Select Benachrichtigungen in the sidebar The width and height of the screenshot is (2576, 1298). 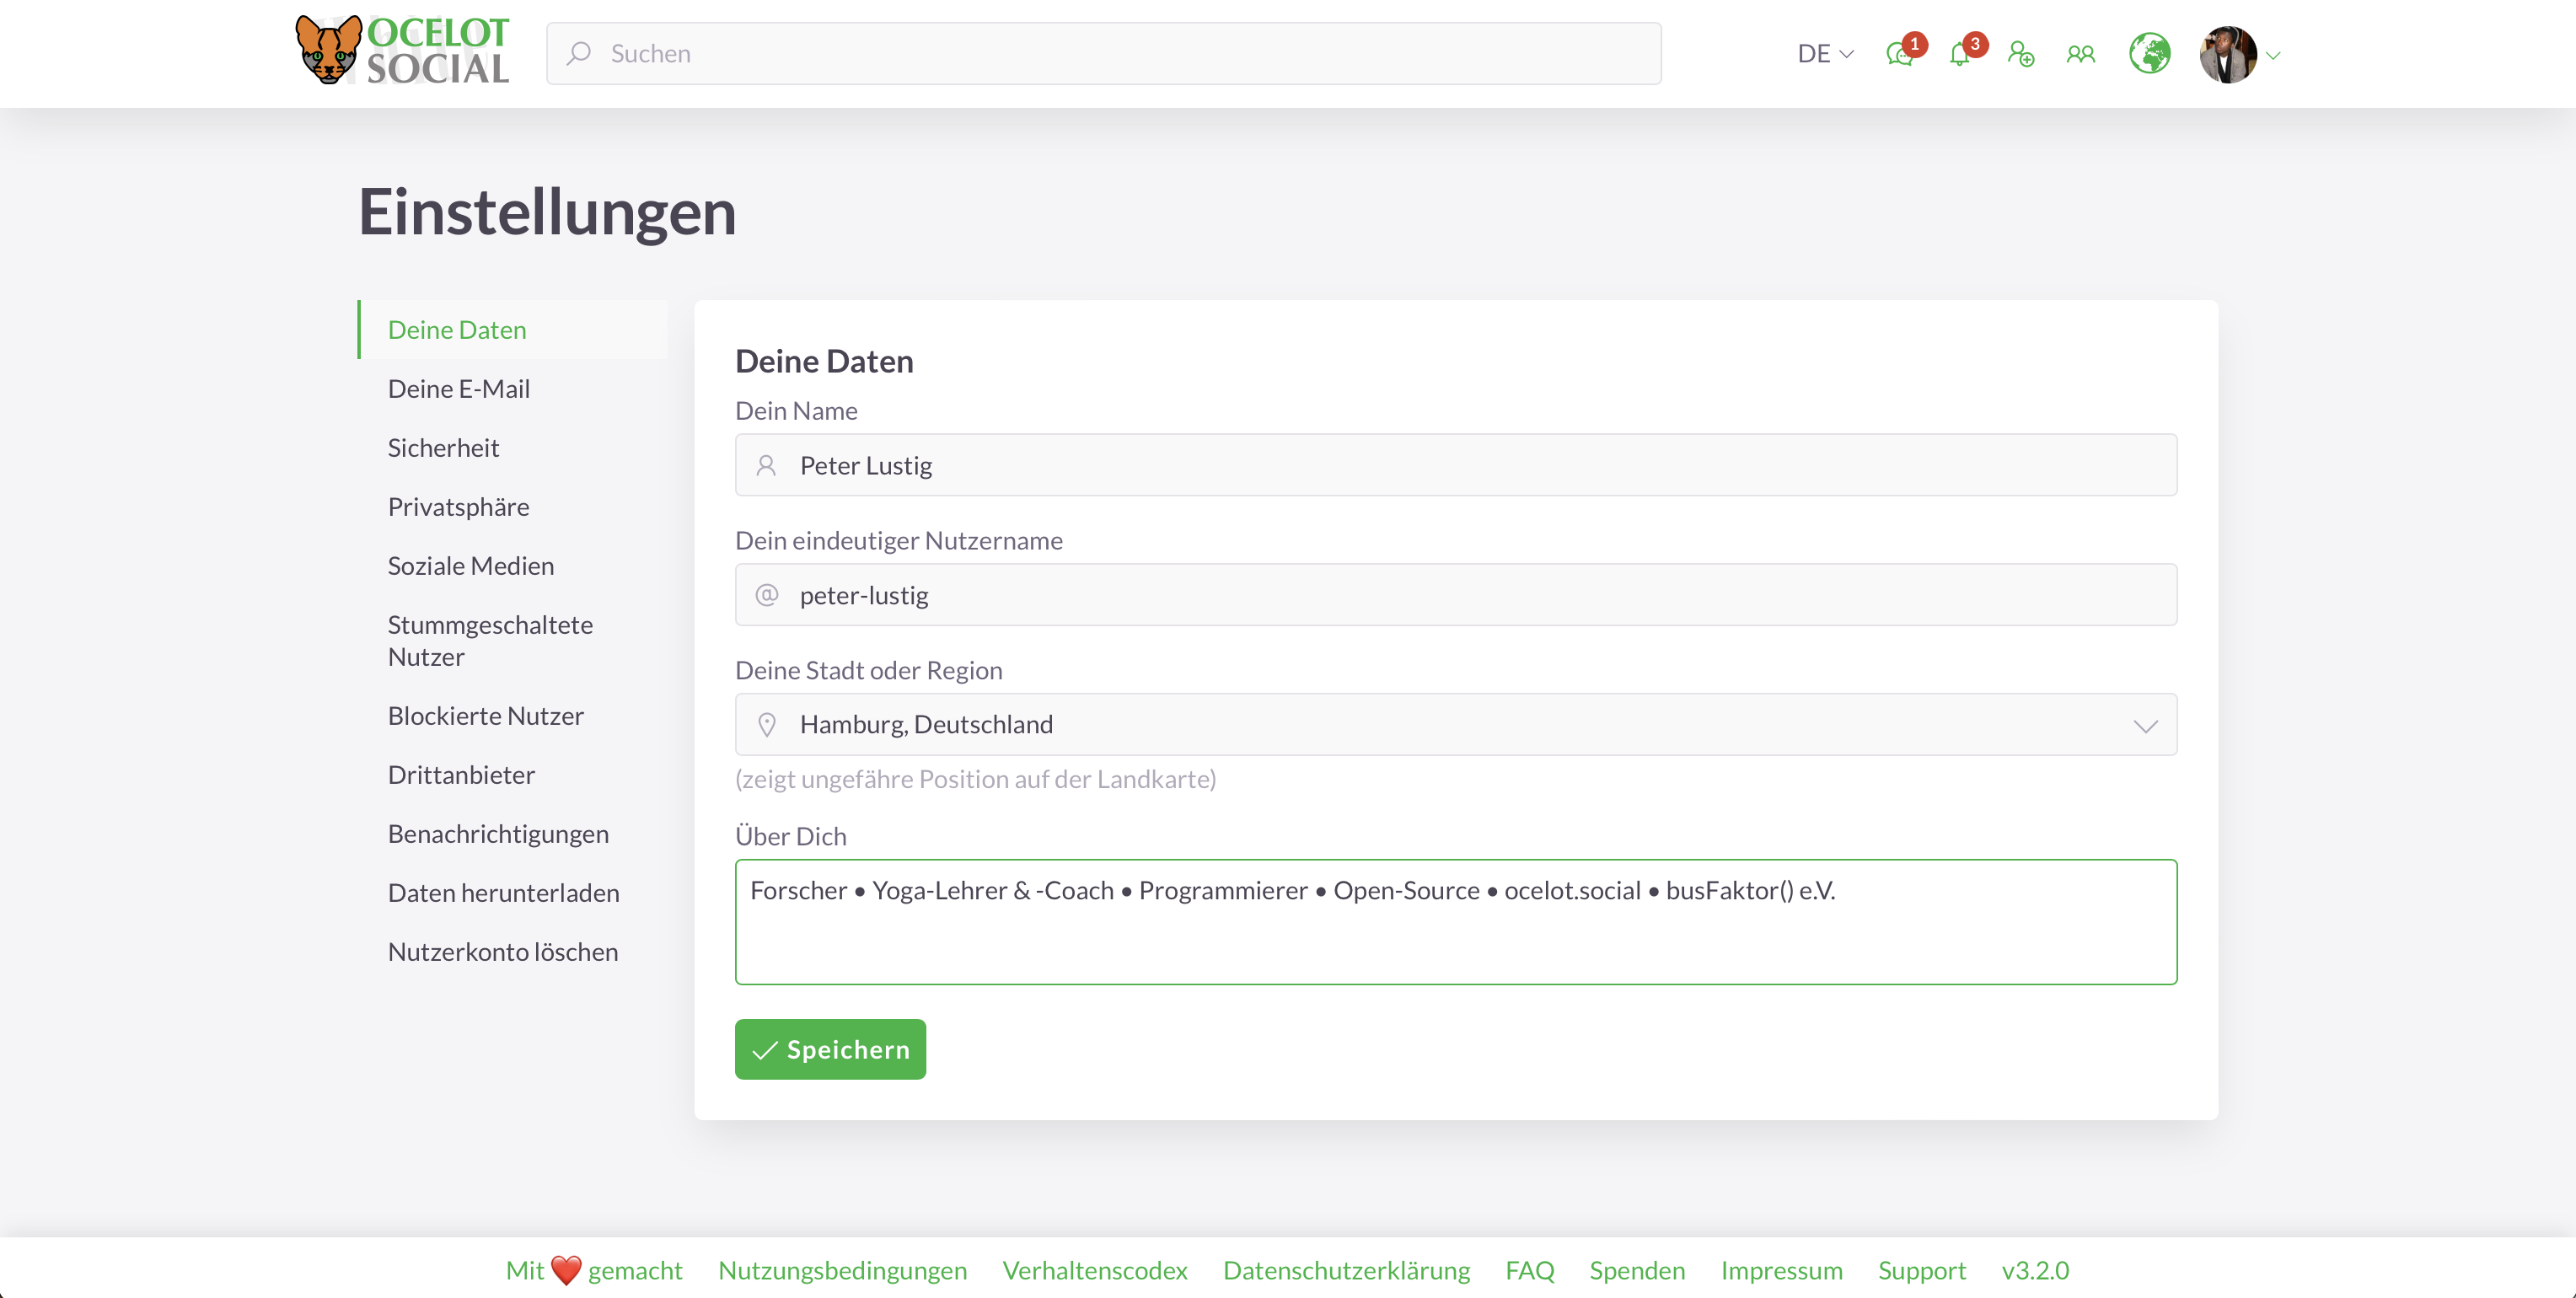point(498,832)
